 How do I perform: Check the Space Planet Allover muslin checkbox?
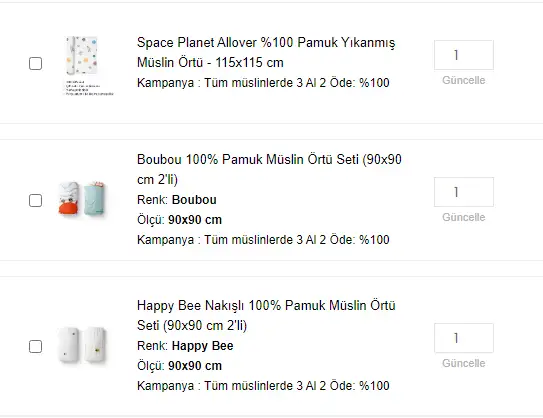(35, 63)
